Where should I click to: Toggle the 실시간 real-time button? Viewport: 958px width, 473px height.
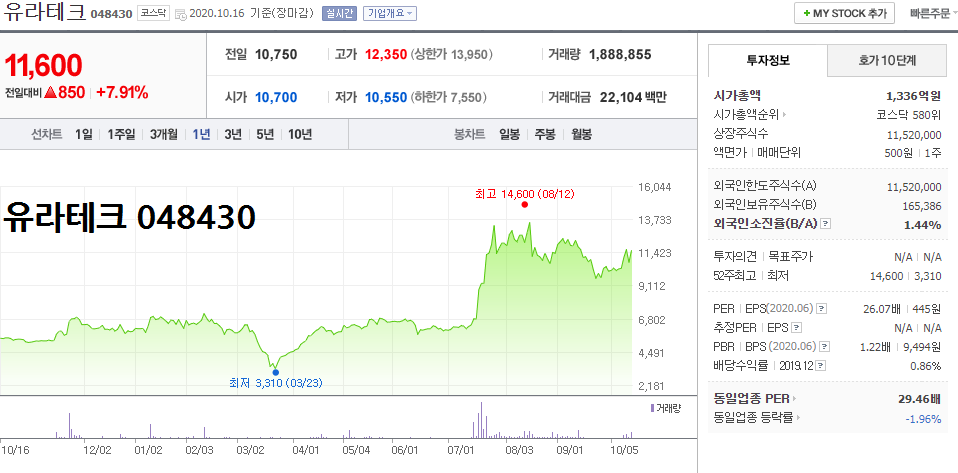(x=340, y=13)
